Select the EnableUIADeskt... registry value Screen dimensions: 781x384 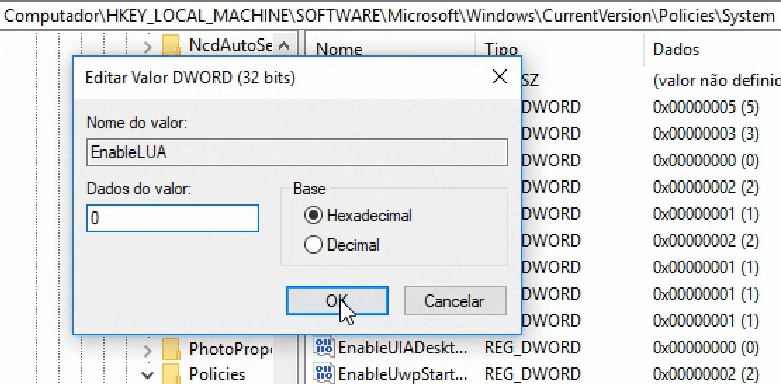pos(402,347)
